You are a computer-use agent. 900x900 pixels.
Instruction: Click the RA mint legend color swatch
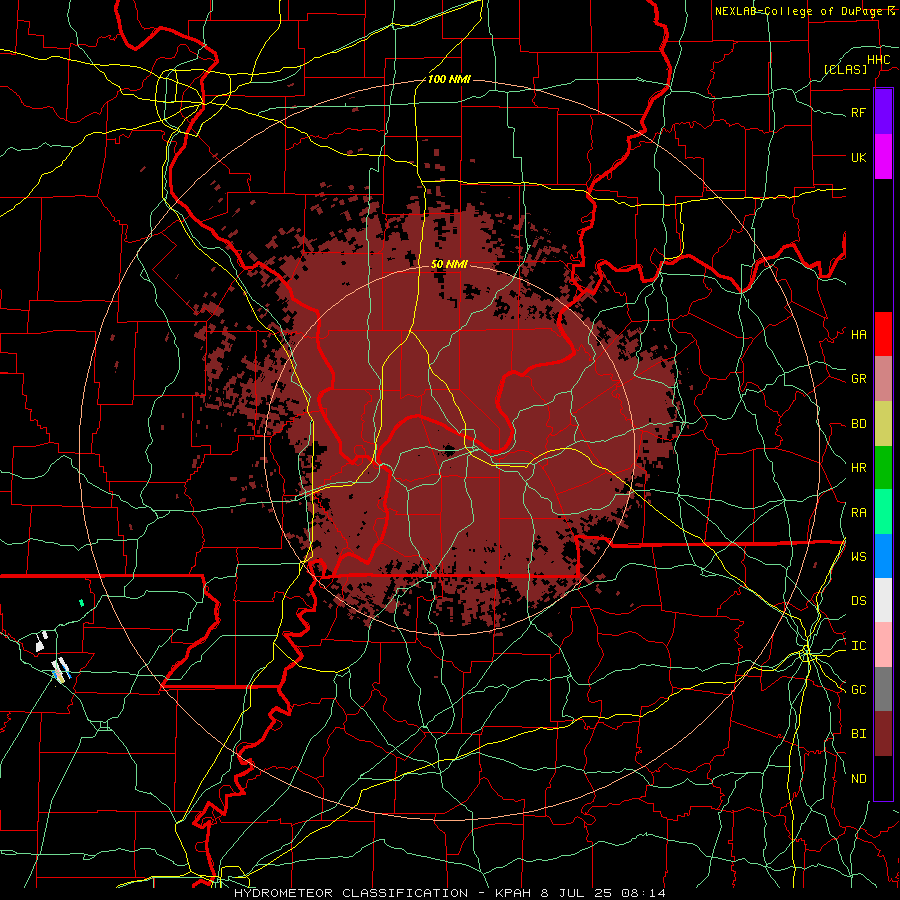click(883, 512)
